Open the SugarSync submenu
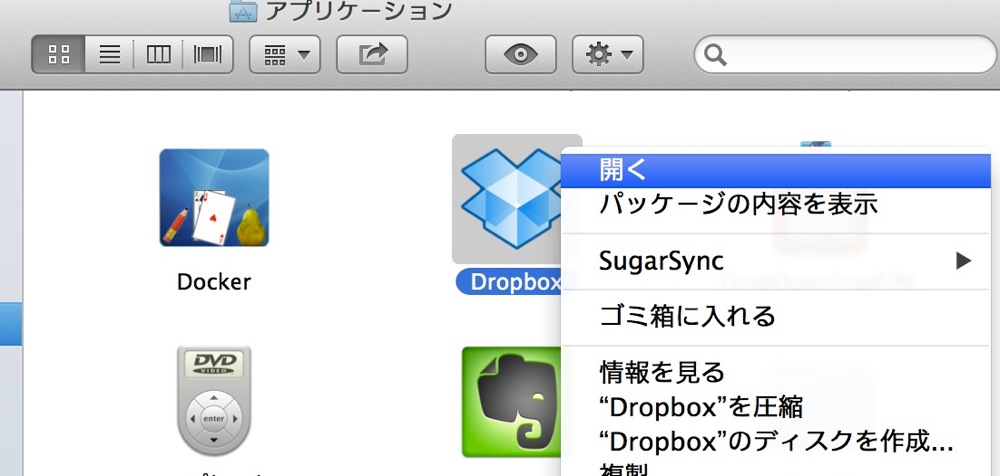 pos(775,261)
